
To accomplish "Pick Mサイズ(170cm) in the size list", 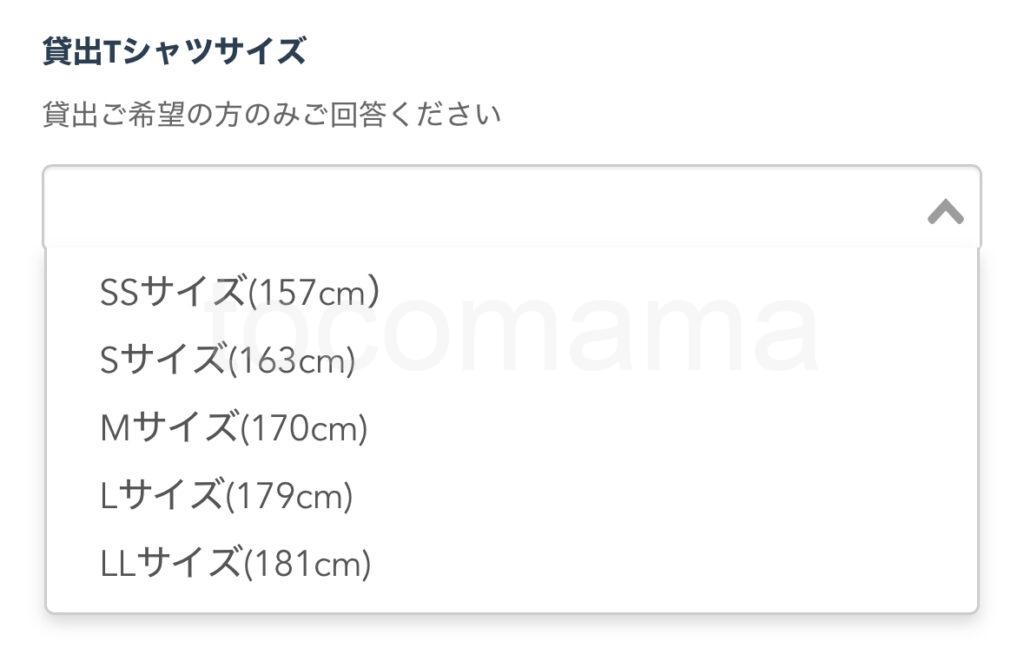I will (x=234, y=429).
